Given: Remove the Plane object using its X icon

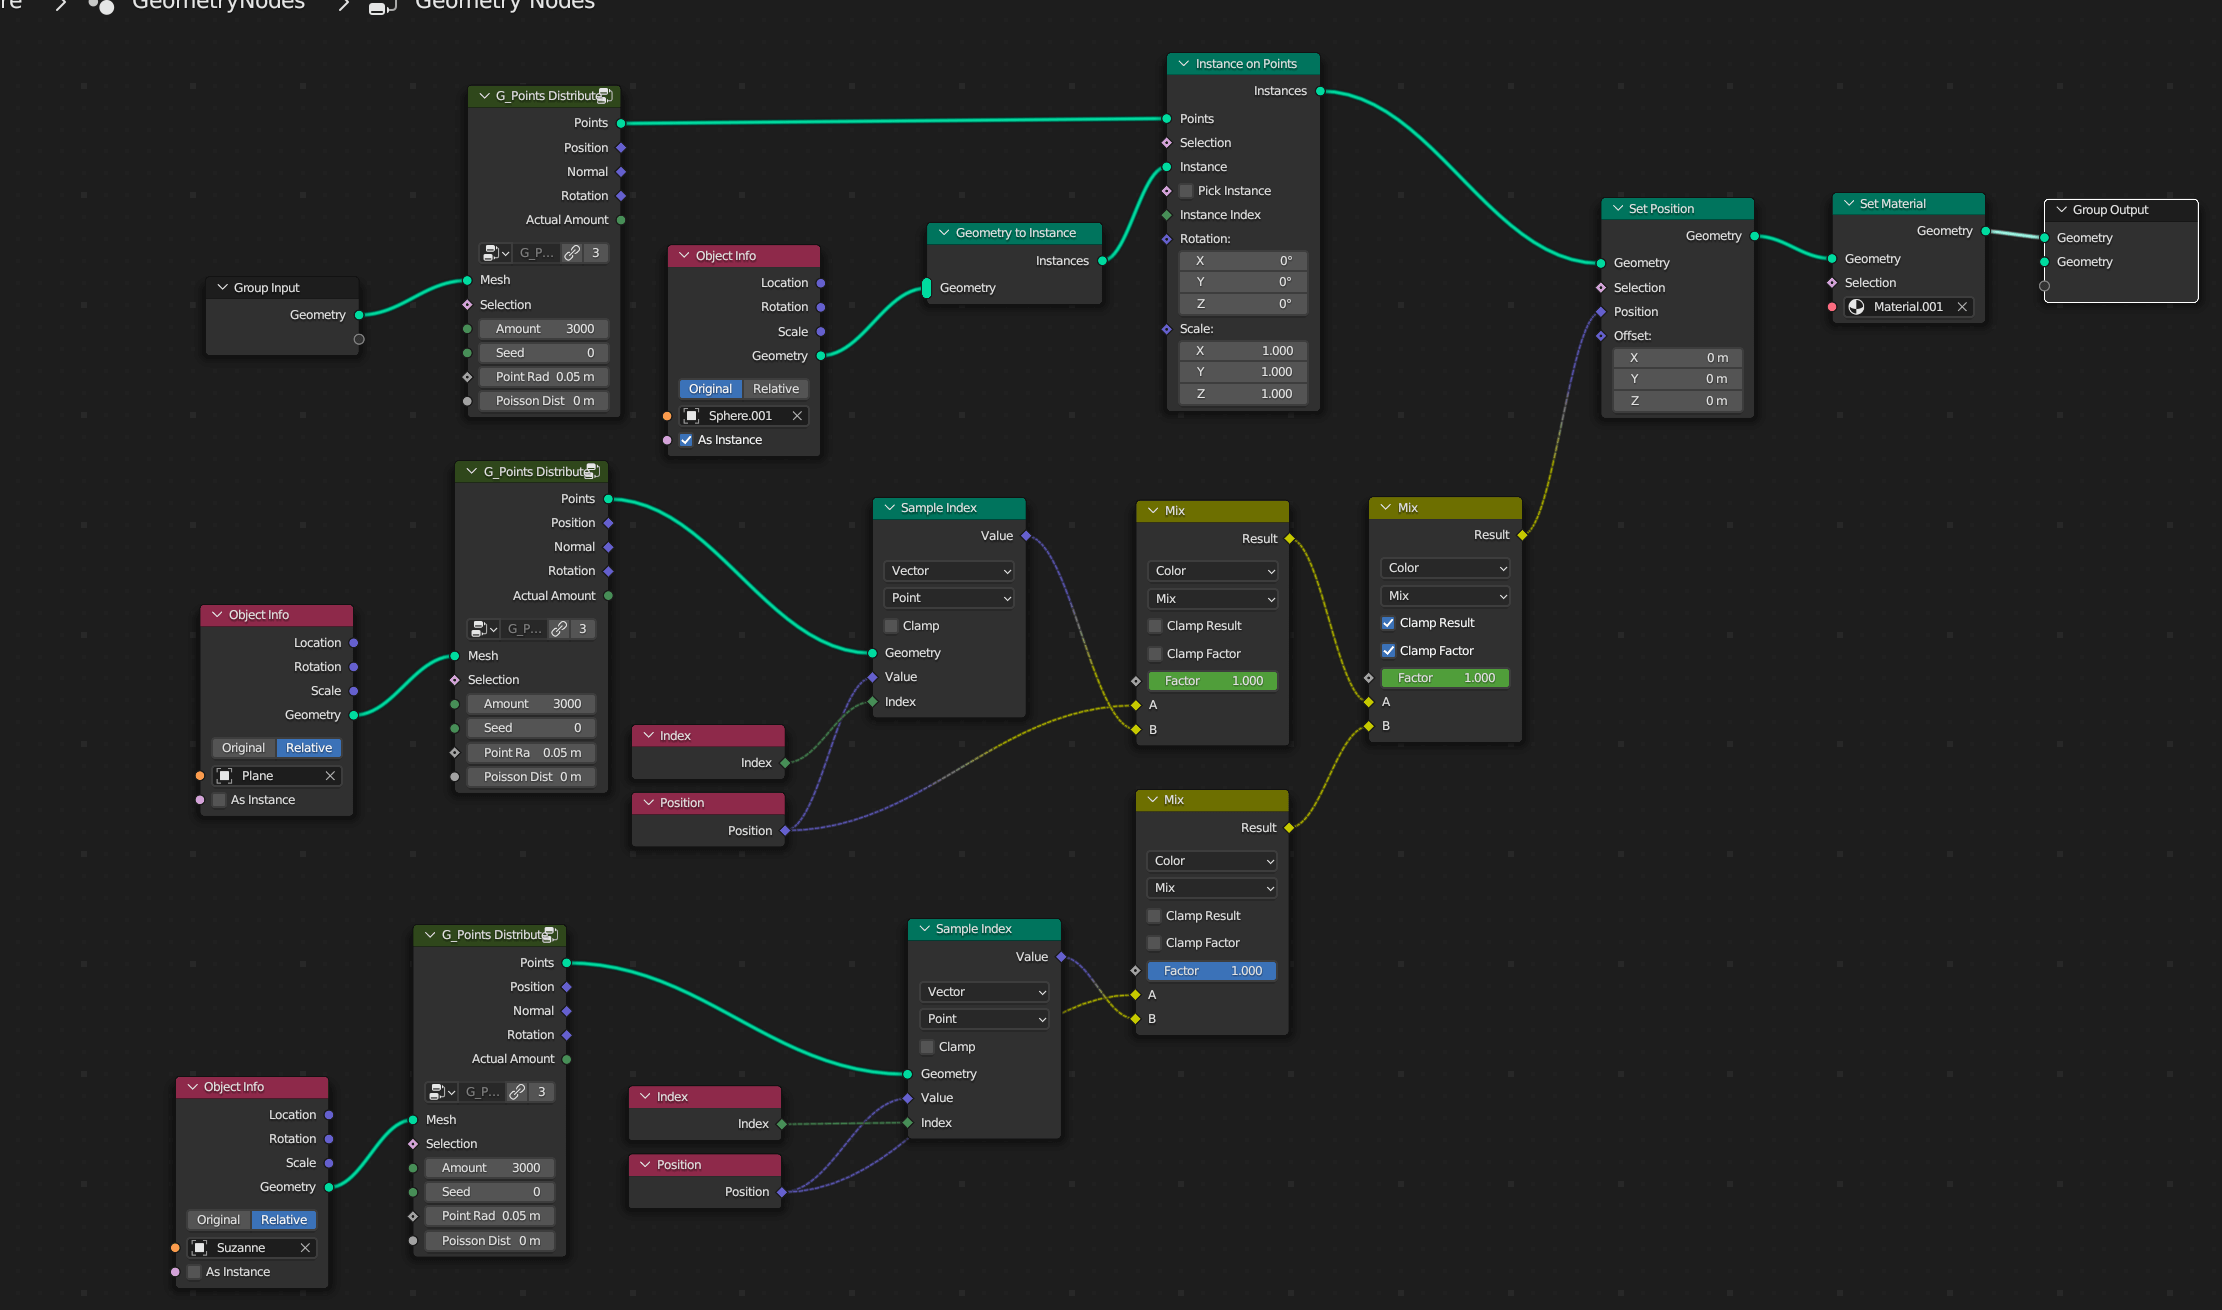Looking at the screenshot, I should click(x=330, y=776).
